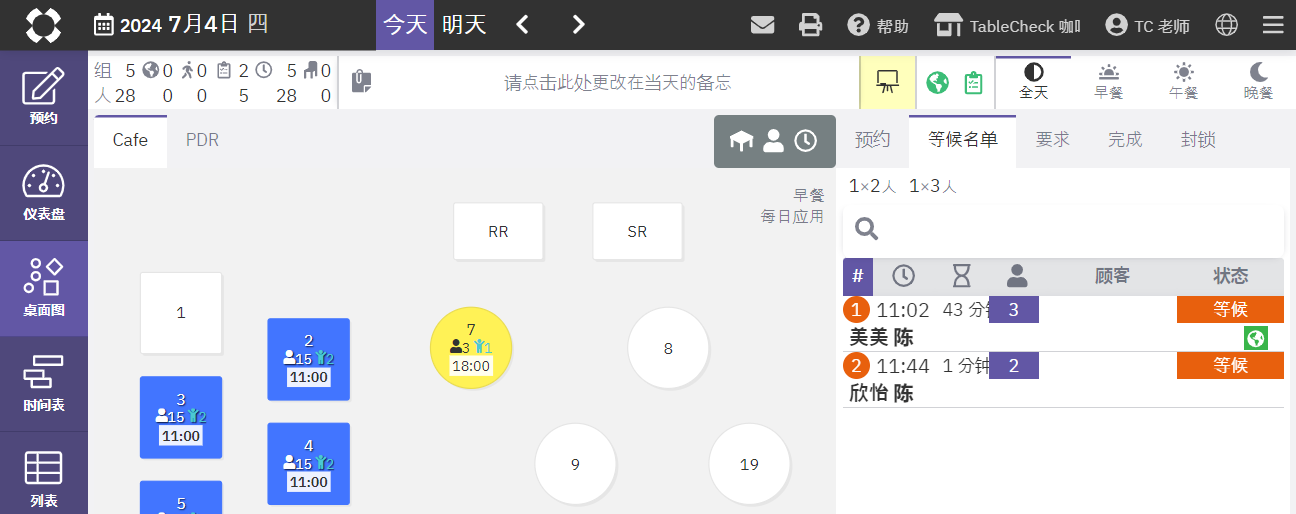The height and width of the screenshot is (514, 1296).
Task: Open 等候 status for 欣怡 陈
Action: tap(1230, 366)
